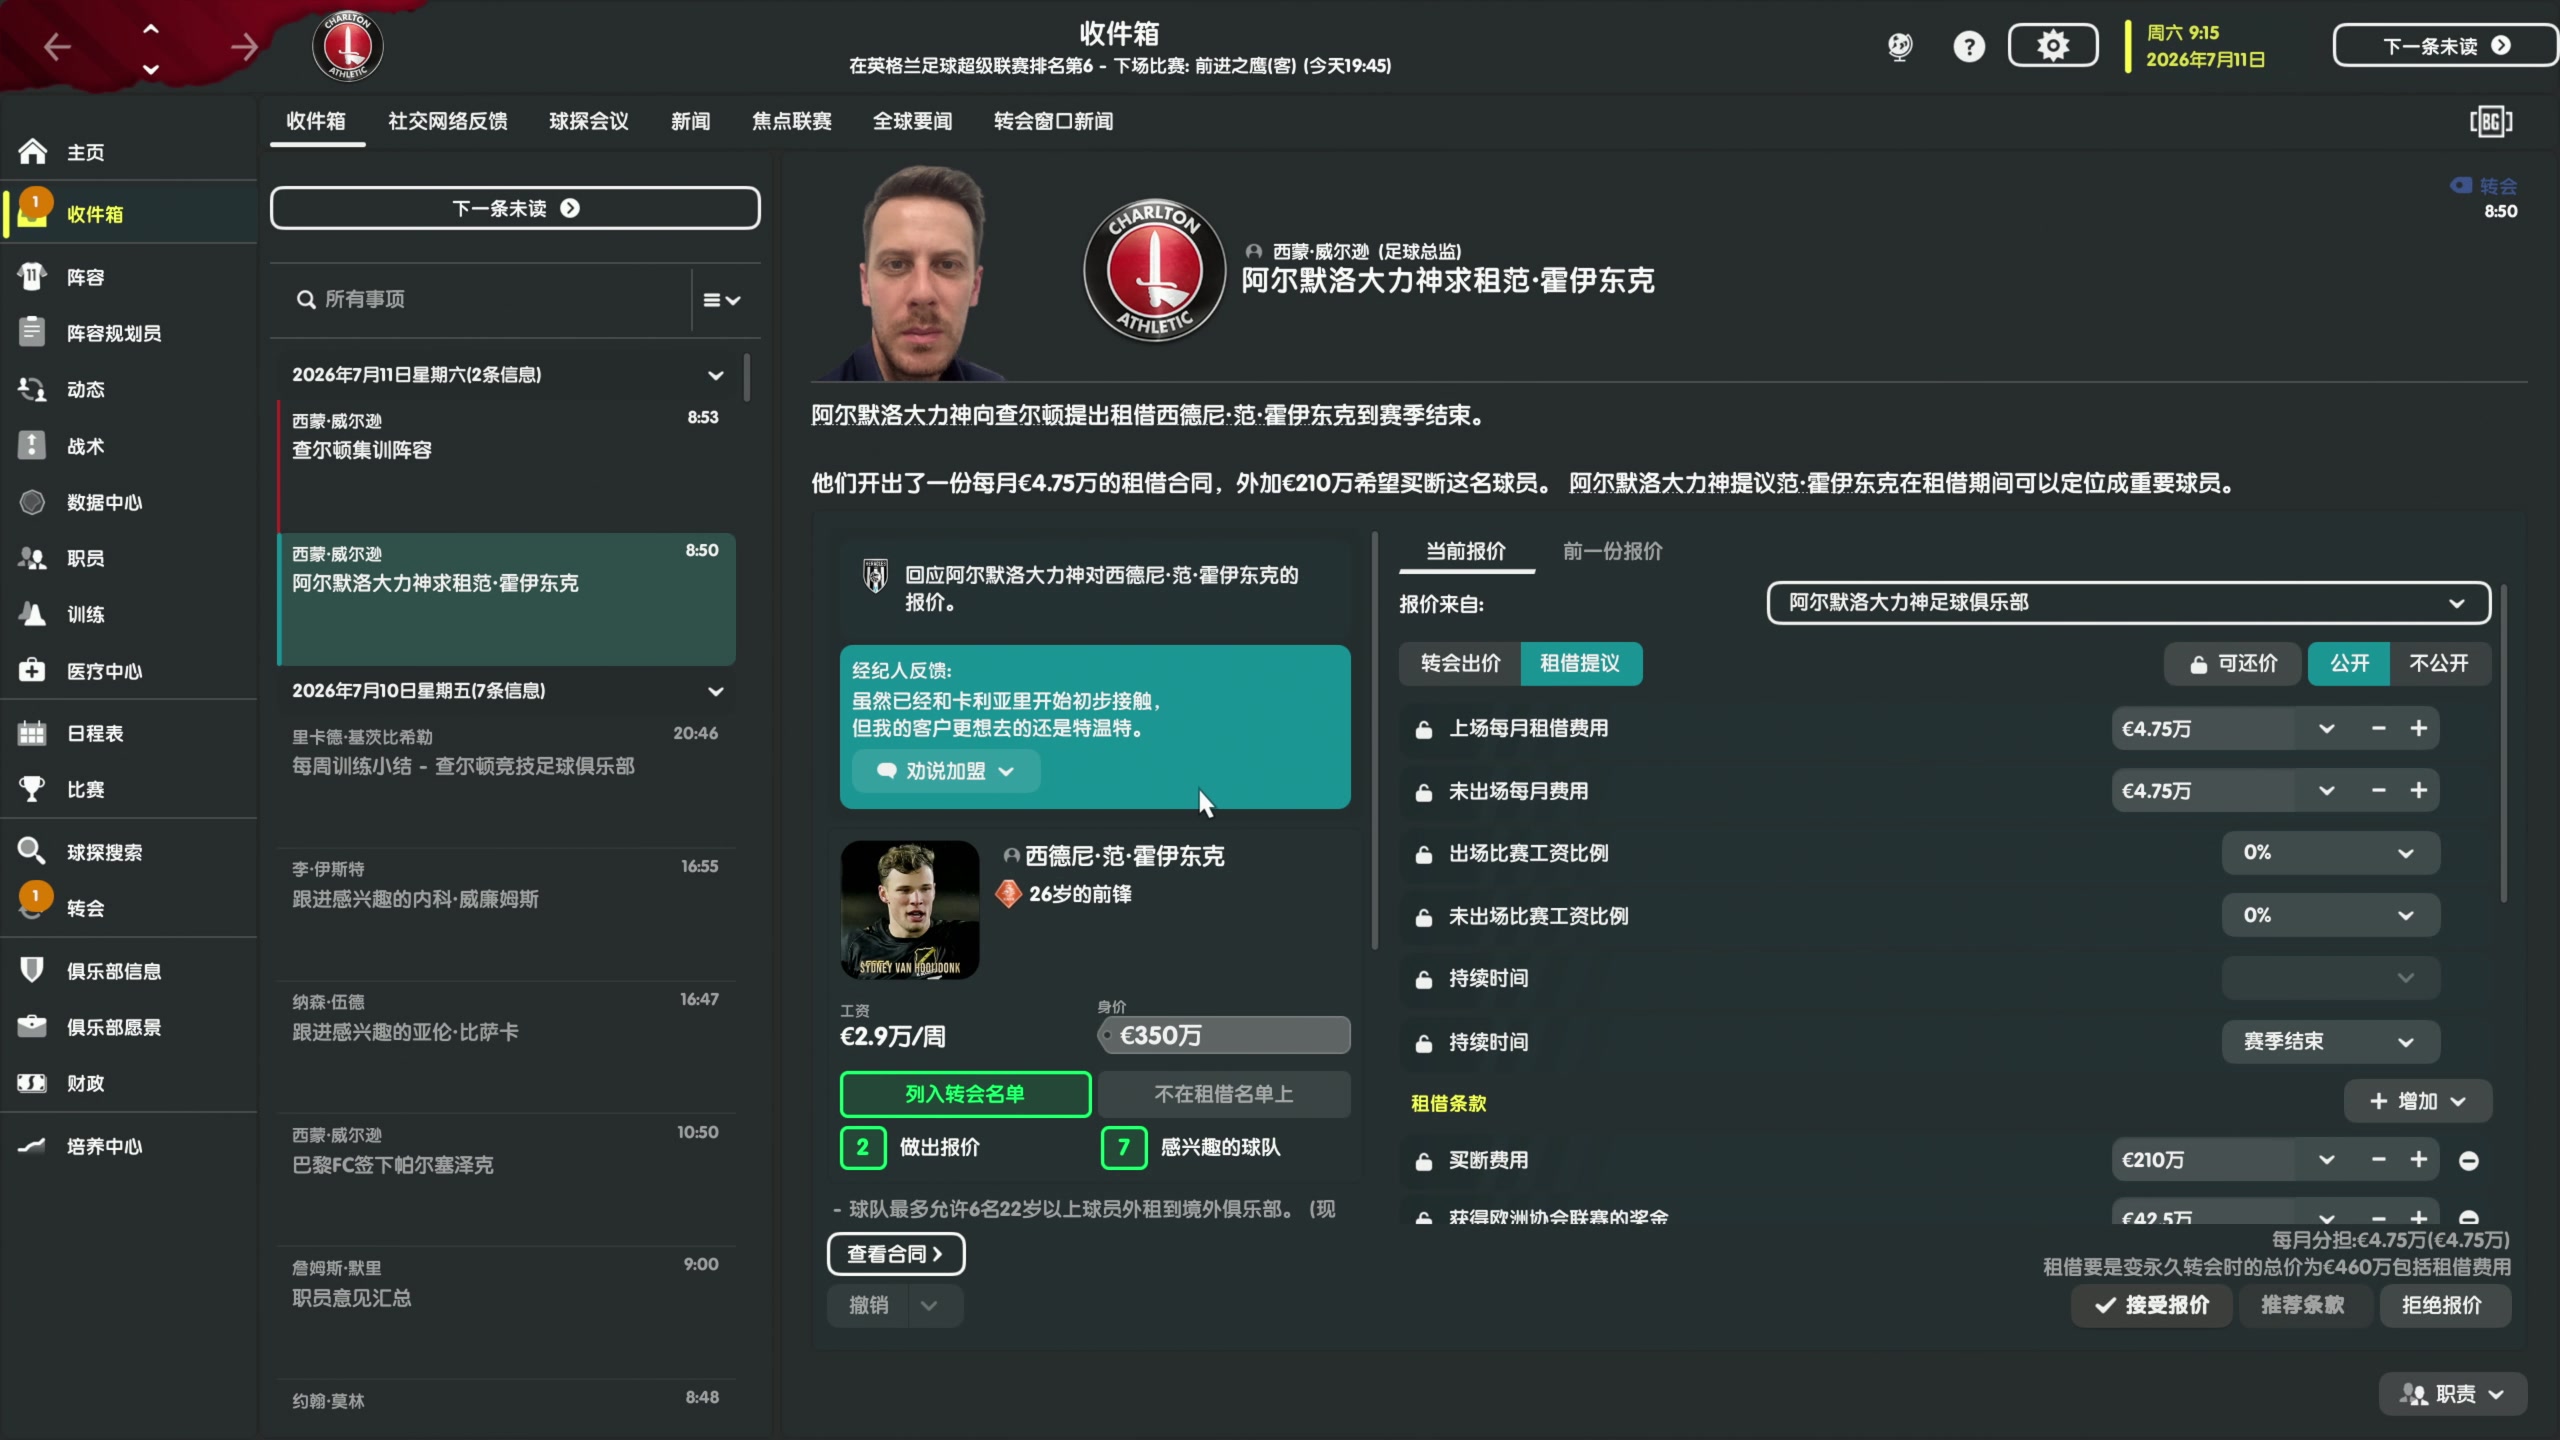Click 下一条未读 button above inbox list

(515, 208)
